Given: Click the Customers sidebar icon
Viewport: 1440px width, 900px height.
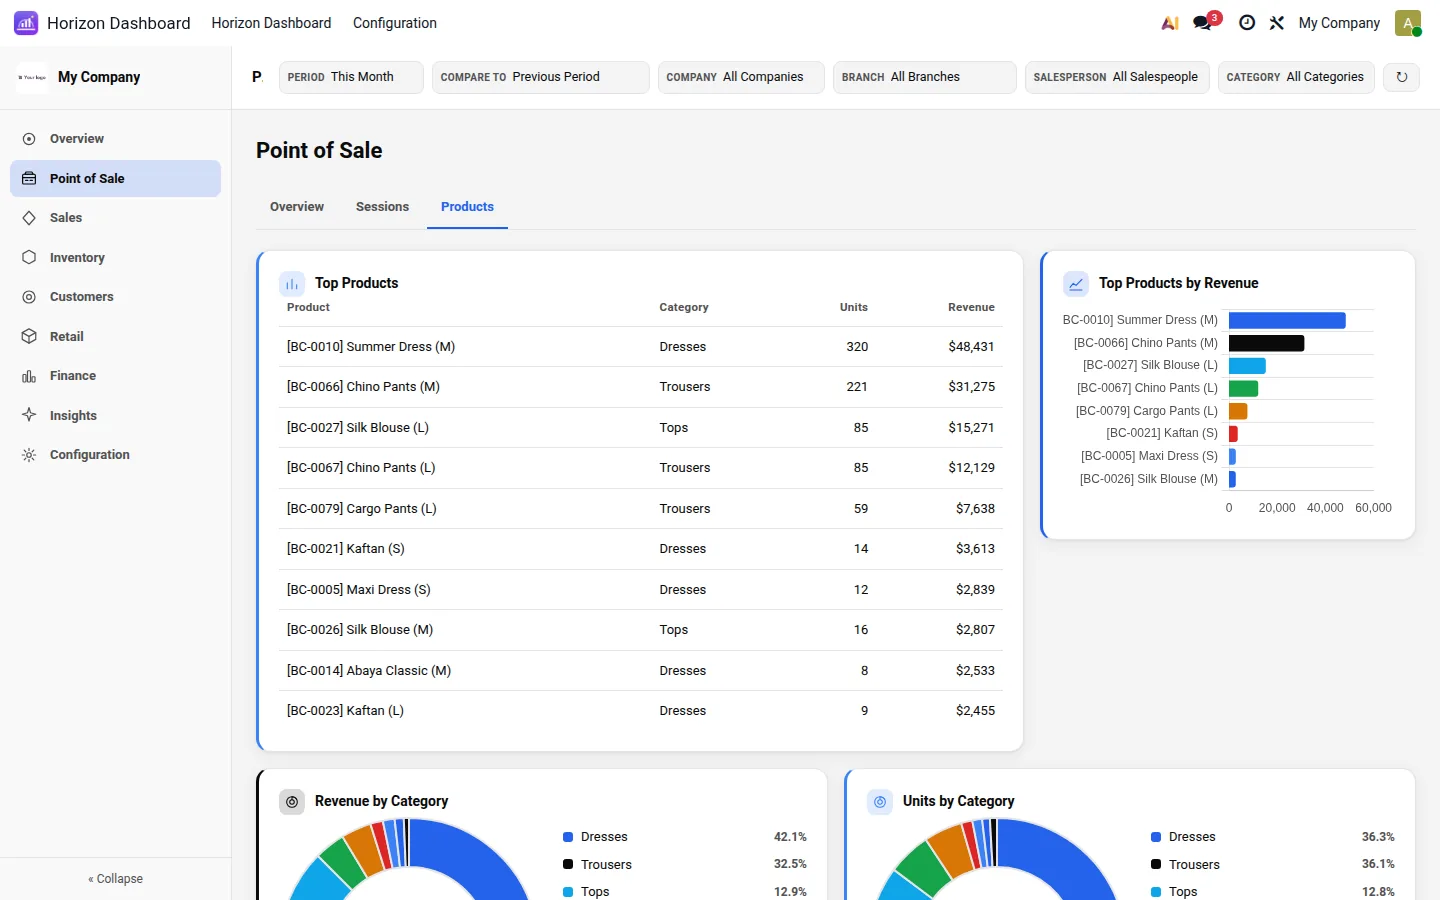Looking at the screenshot, I should [x=29, y=297].
